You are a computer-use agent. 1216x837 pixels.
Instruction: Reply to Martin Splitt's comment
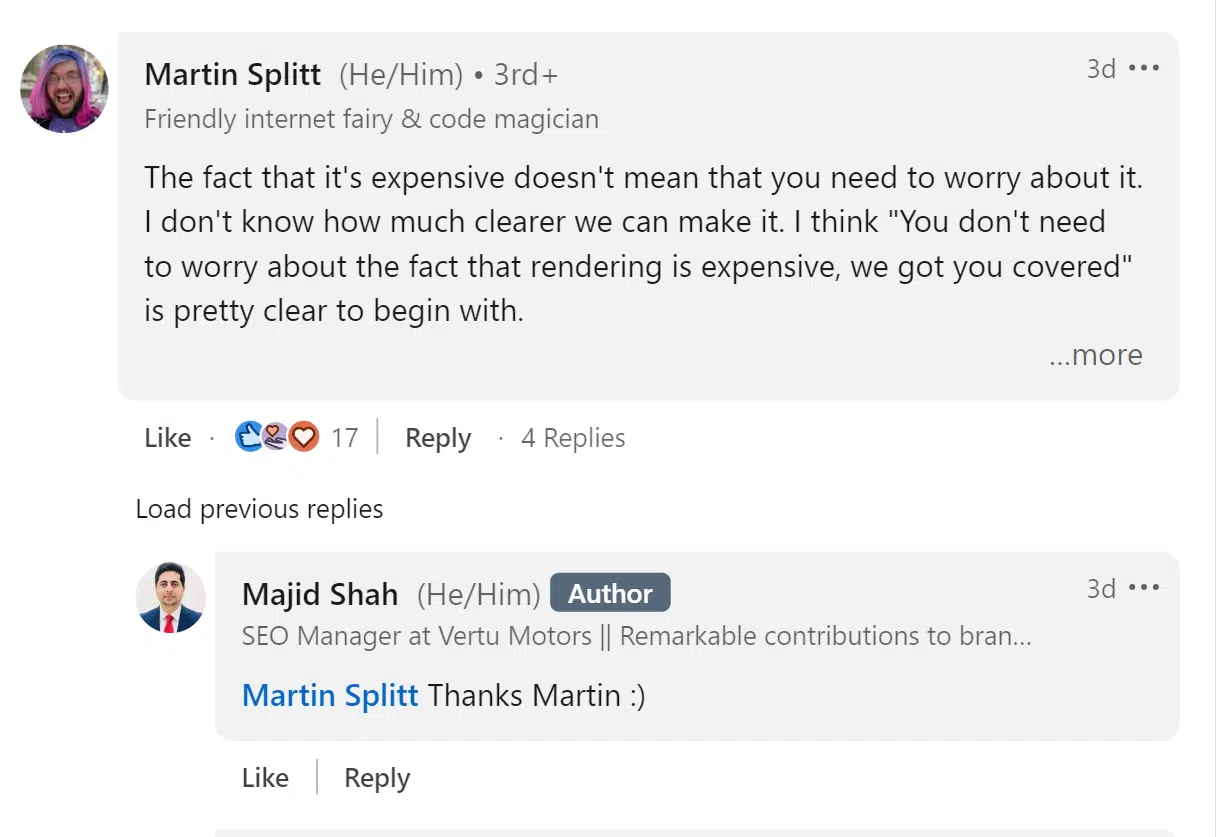(437, 437)
